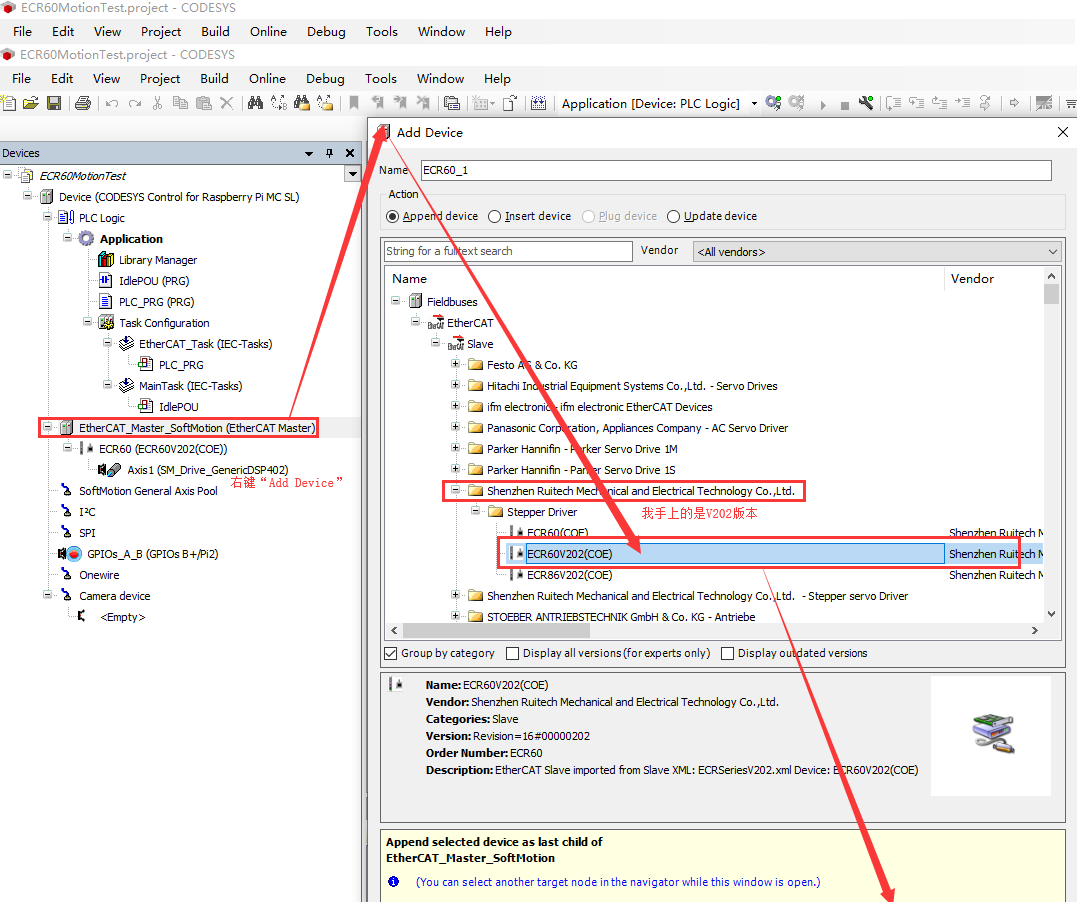Image resolution: width=1077 pixels, height=902 pixels.
Task: Click the wrench debug icon in toolbar
Action: pyautogui.click(x=867, y=103)
